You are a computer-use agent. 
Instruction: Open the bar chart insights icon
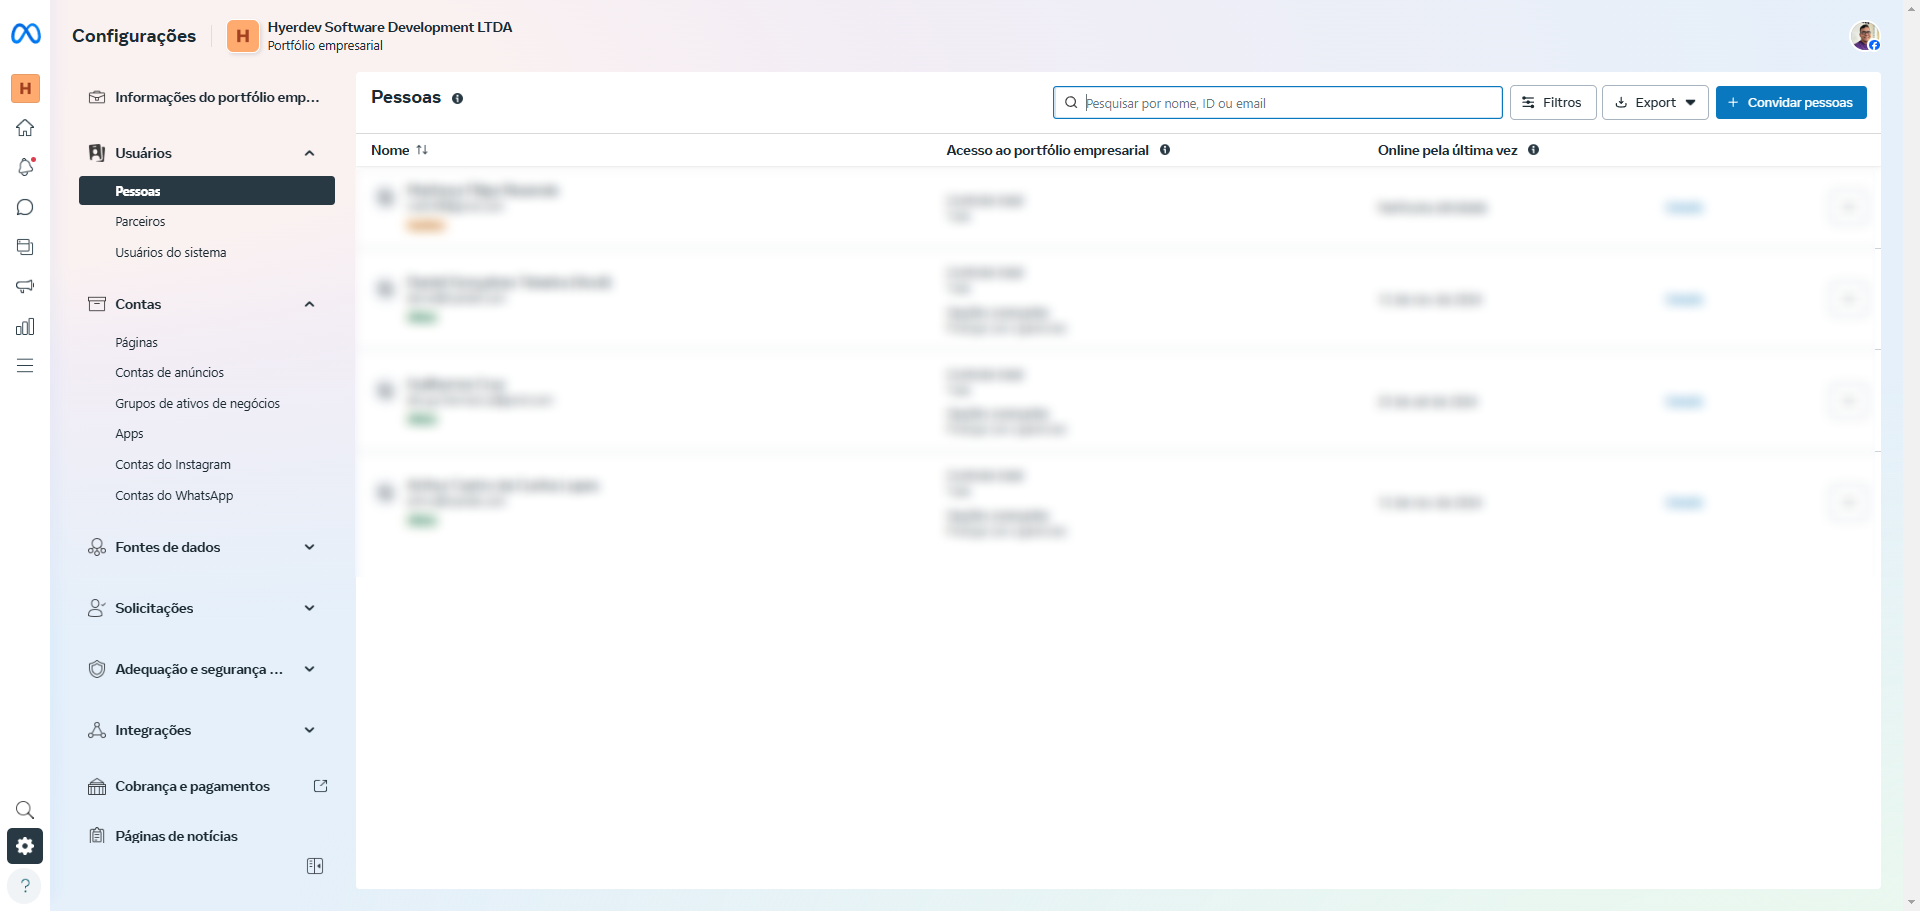click(x=25, y=327)
